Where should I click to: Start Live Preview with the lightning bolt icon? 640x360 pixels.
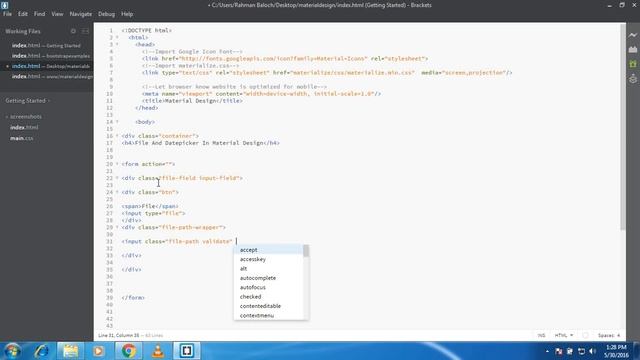pyautogui.click(x=633, y=36)
